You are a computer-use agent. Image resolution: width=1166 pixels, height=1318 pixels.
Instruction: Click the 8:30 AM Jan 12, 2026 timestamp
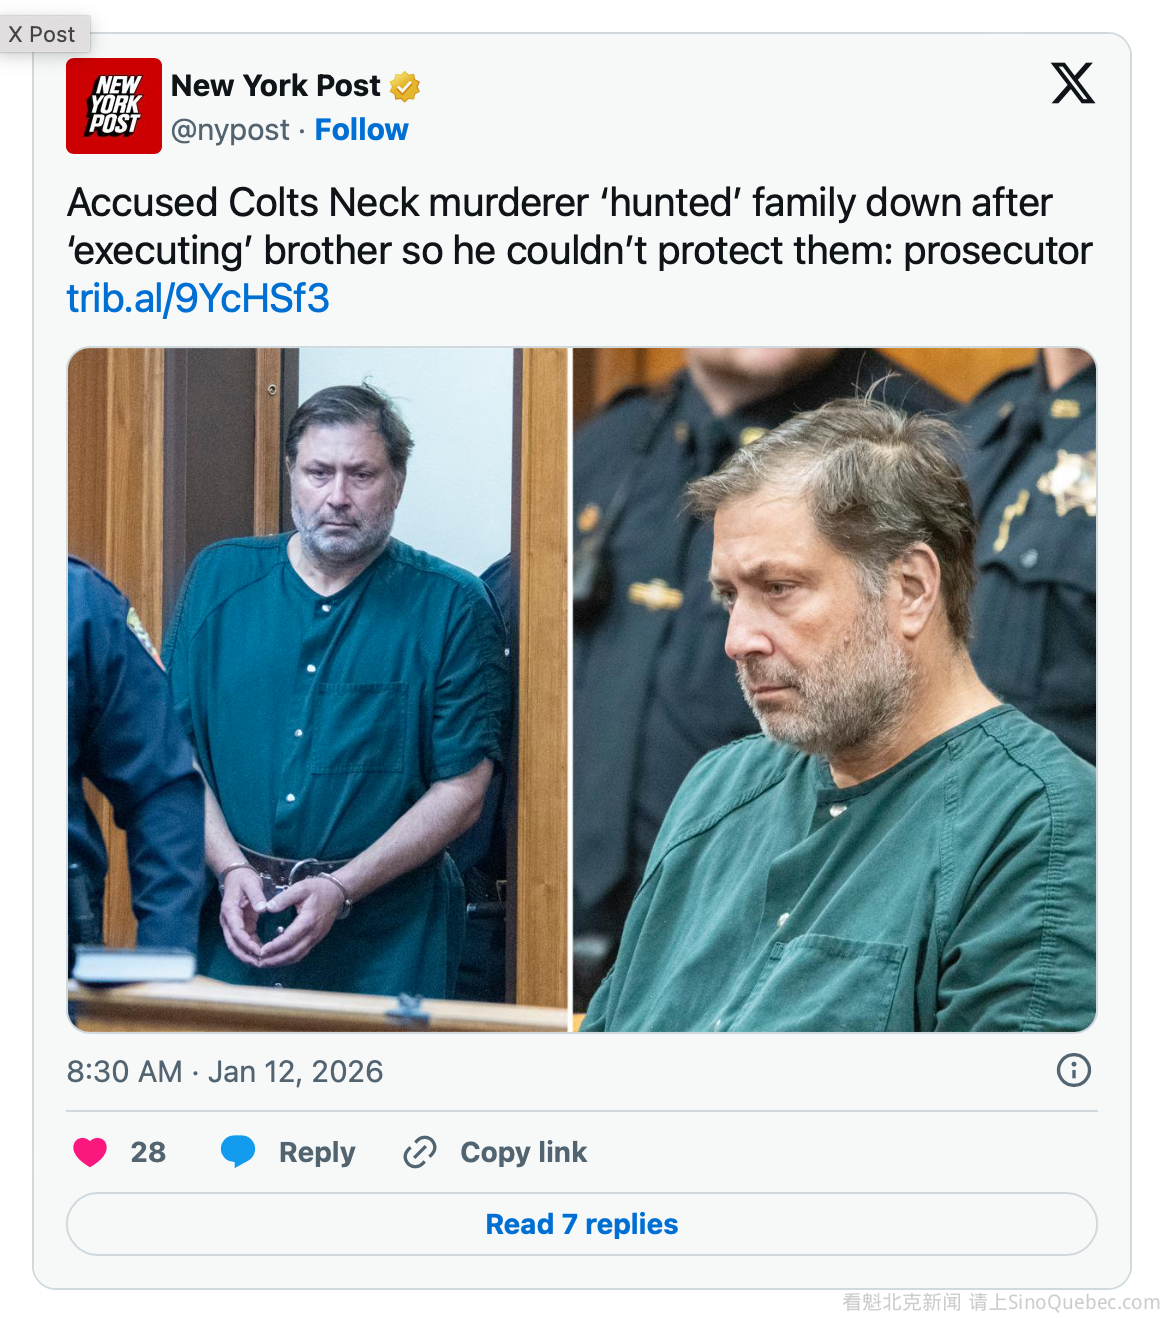(x=225, y=1071)
